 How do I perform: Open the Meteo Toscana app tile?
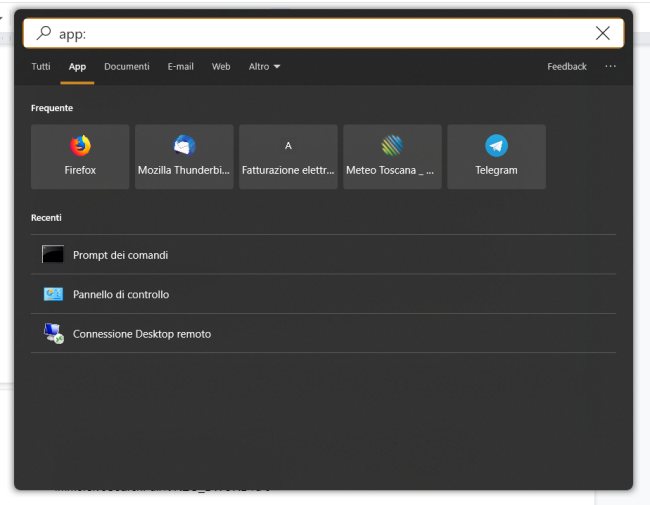click(392, 157)
